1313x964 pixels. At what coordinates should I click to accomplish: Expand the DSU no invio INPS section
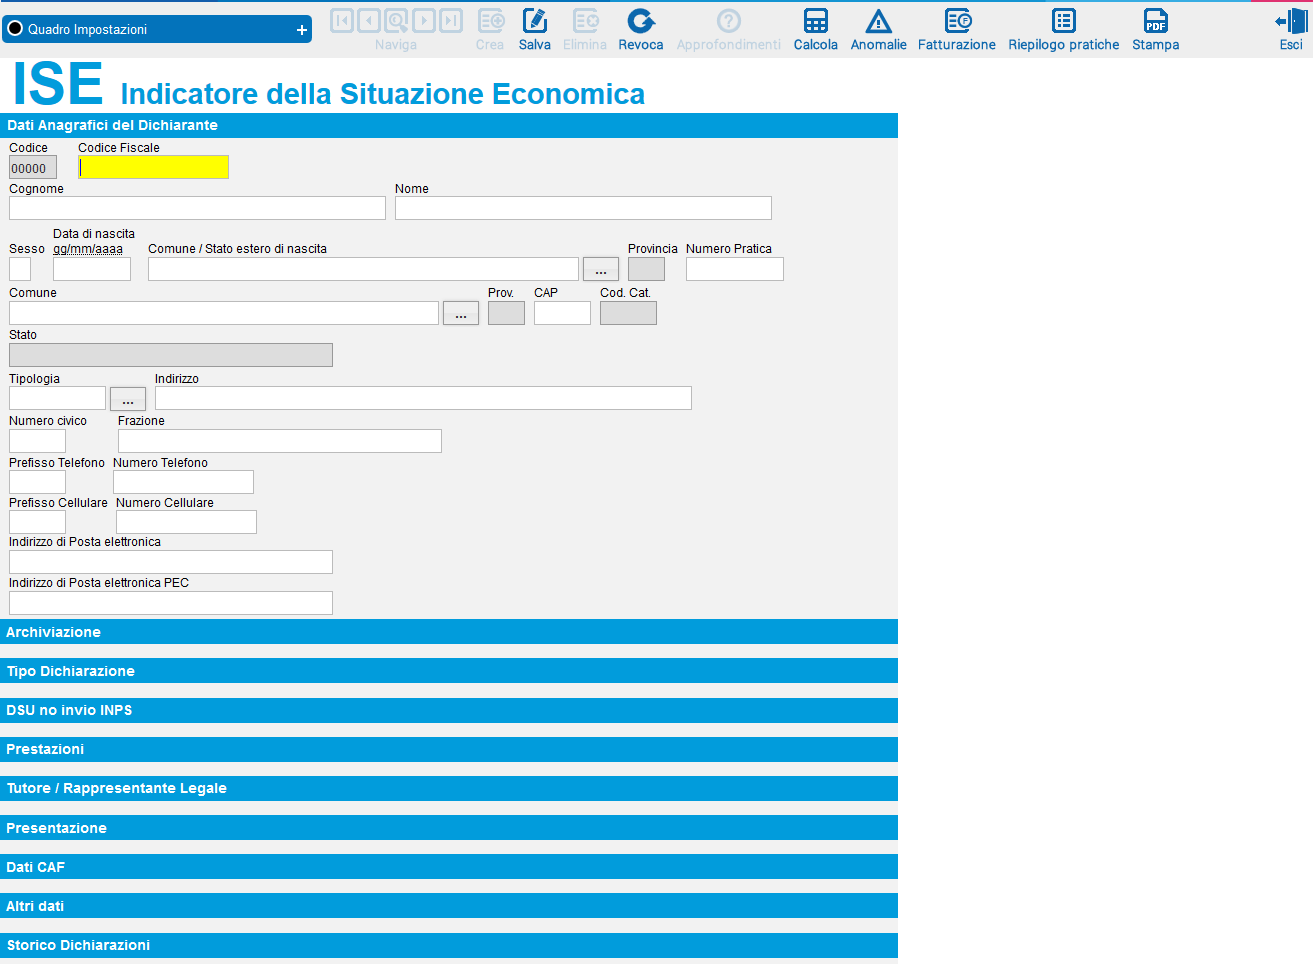point(449,710)
